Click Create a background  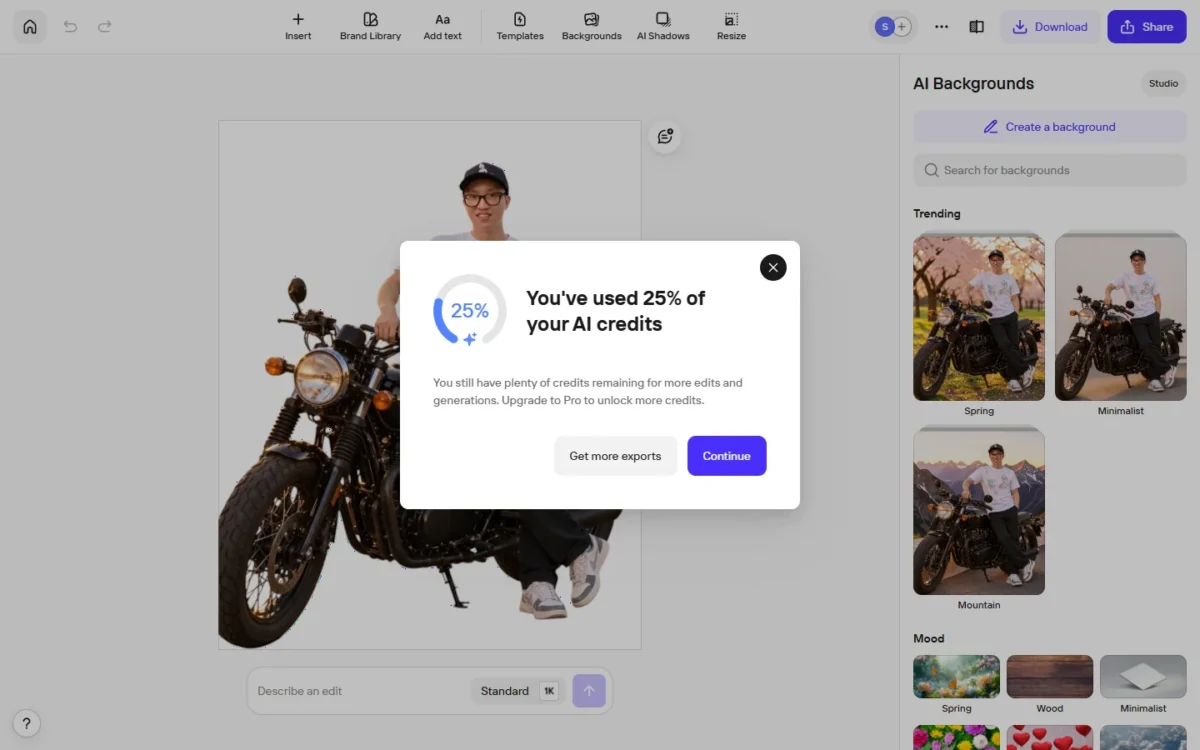[x=1049, y=127]
